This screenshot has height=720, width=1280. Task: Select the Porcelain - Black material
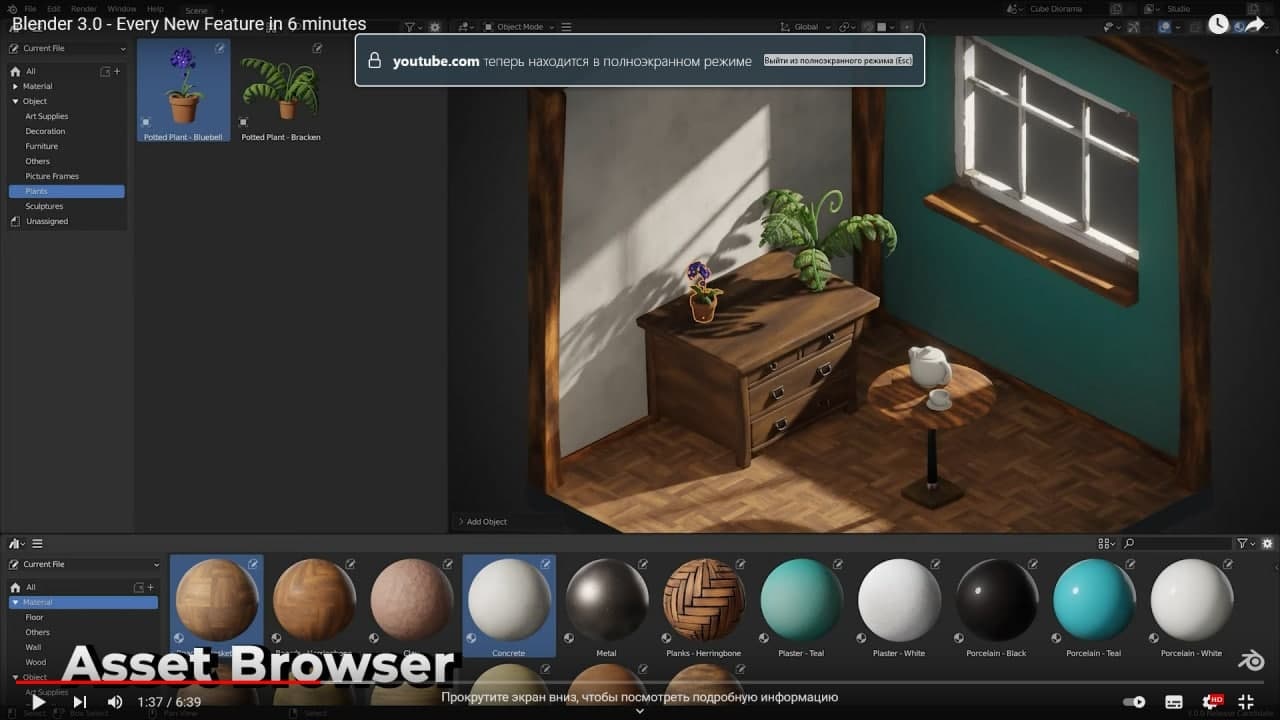[997, 606]
